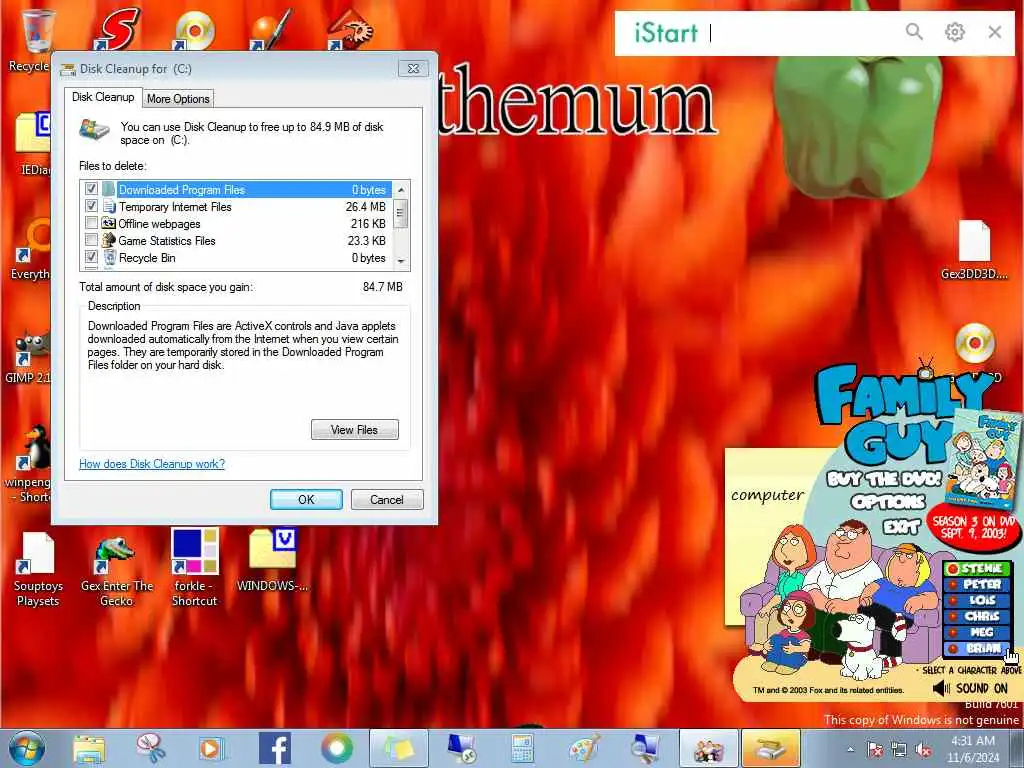Select Meg character button
The height and width of the screenshot is (768, 1024).
(x=978, y=632)
